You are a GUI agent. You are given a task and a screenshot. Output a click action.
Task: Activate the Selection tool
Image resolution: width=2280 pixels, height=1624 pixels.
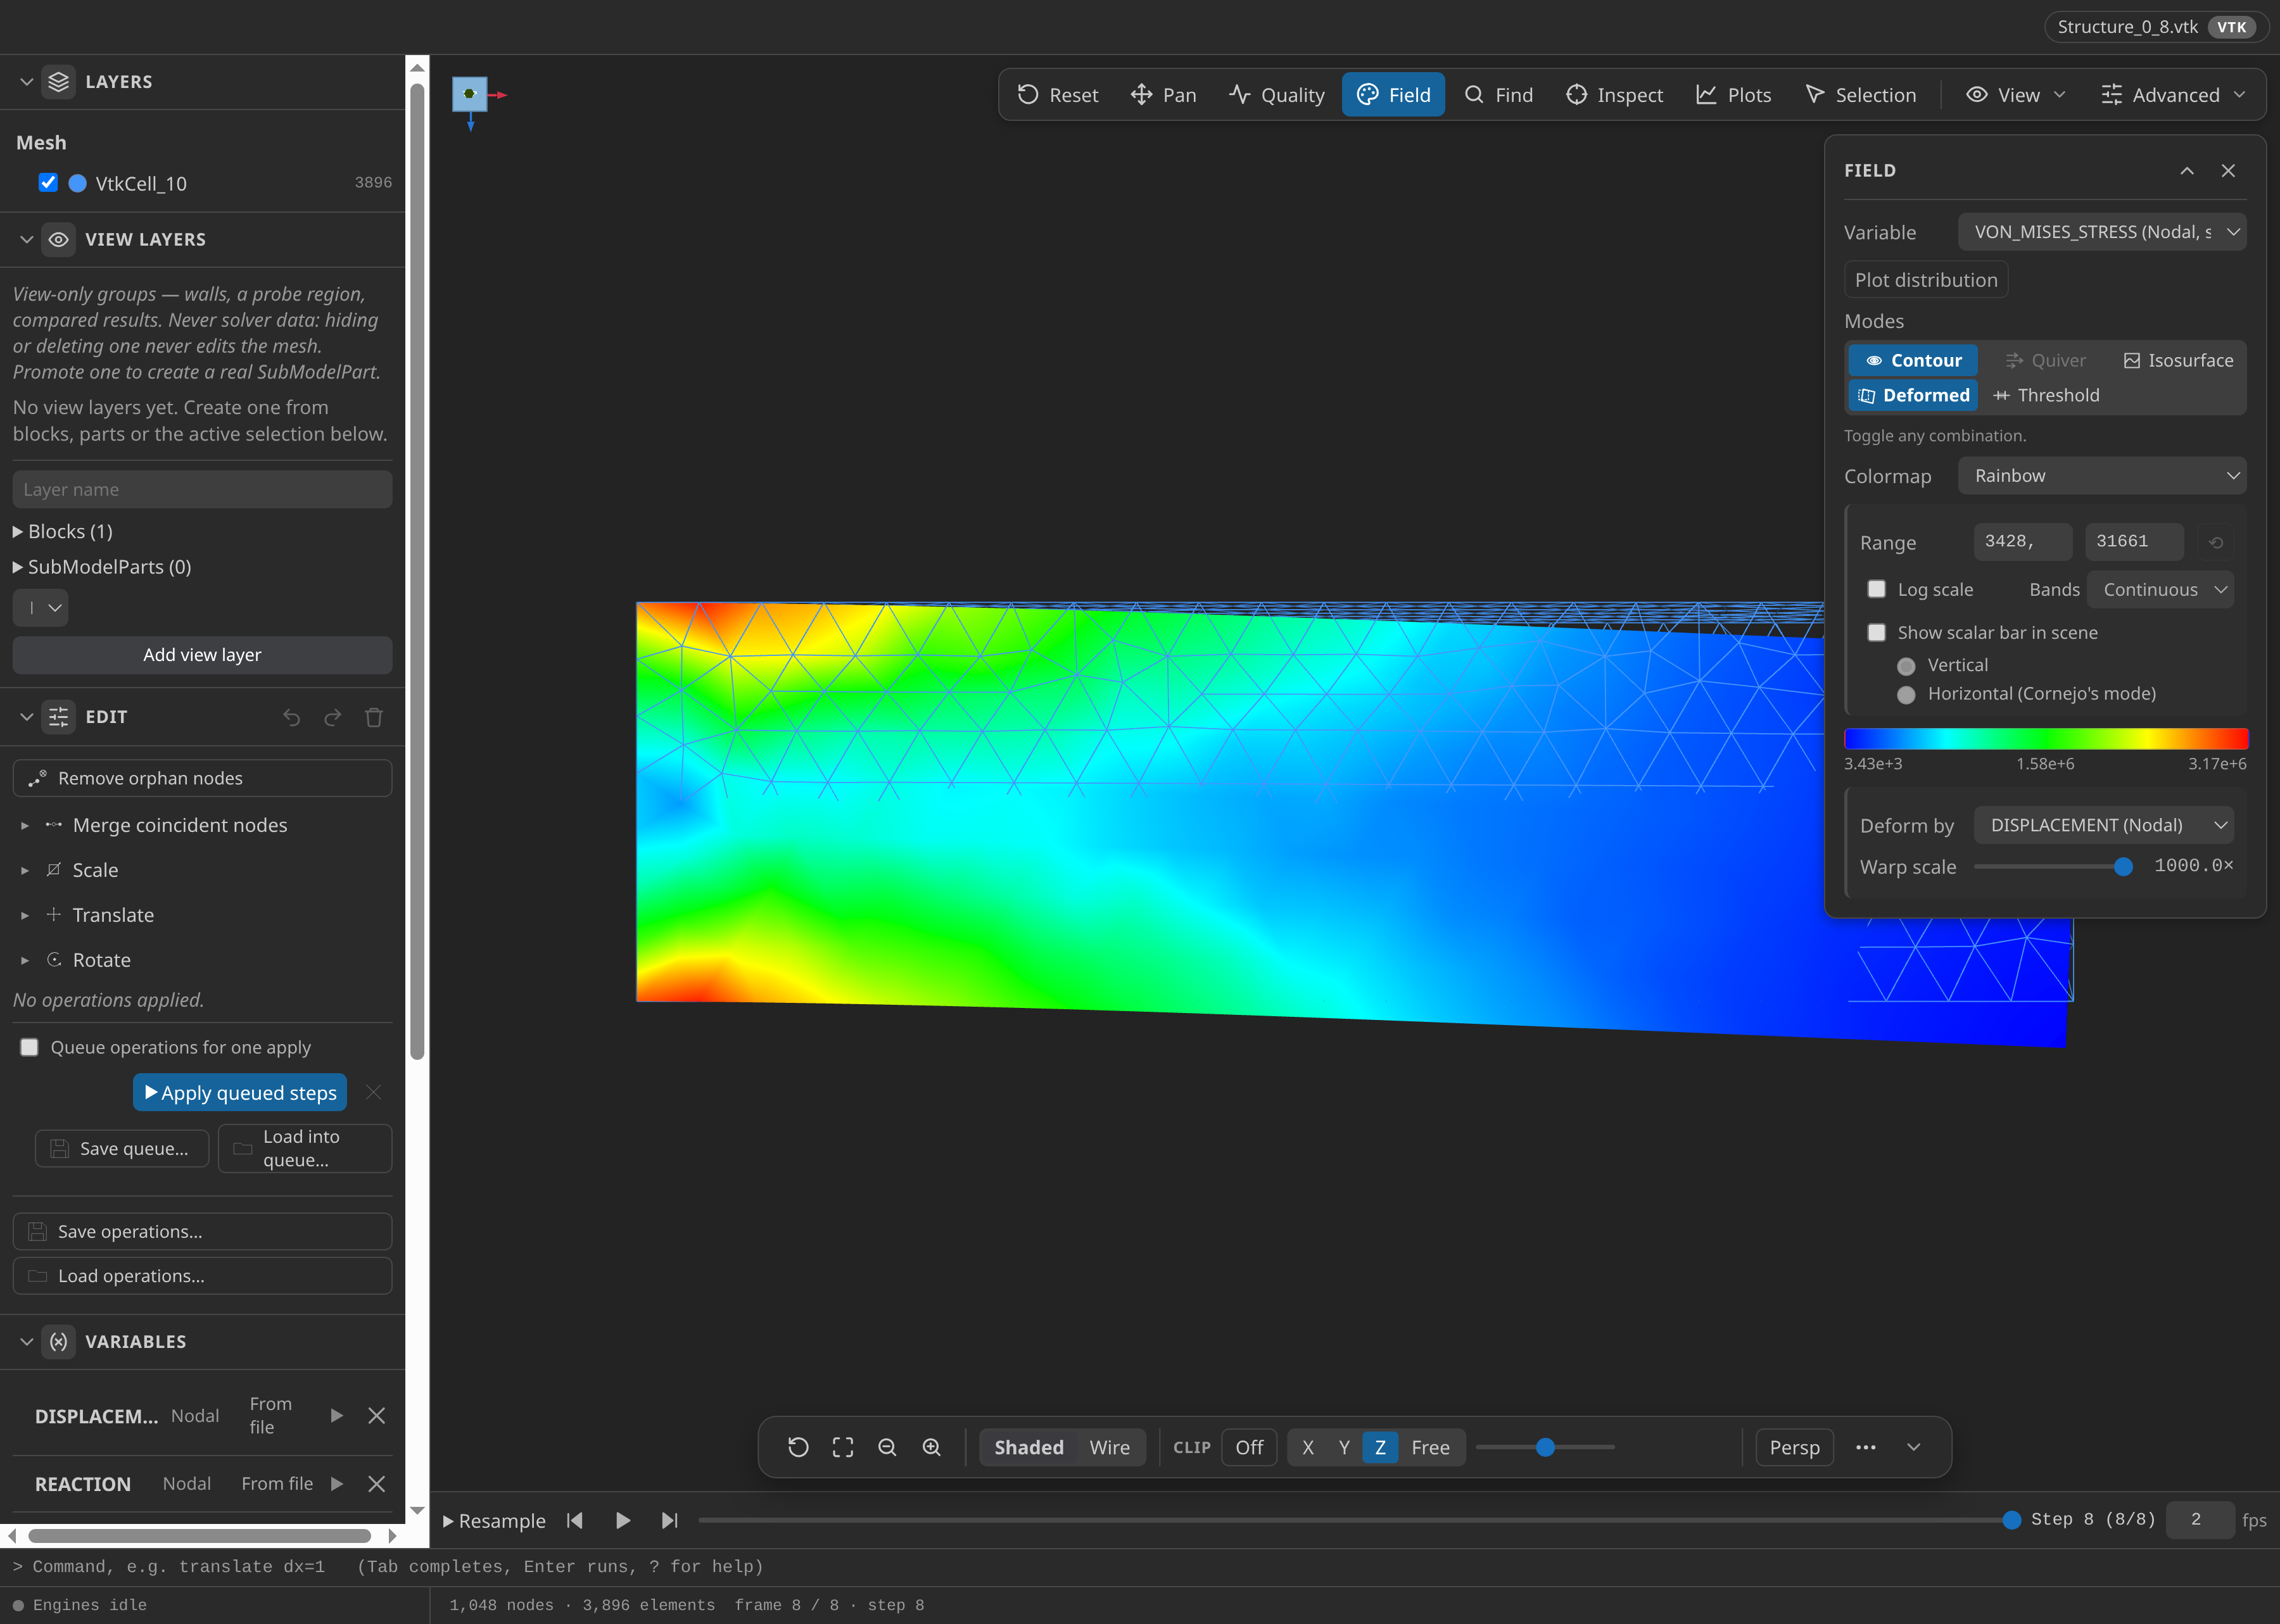click(x=1861, y=94)
